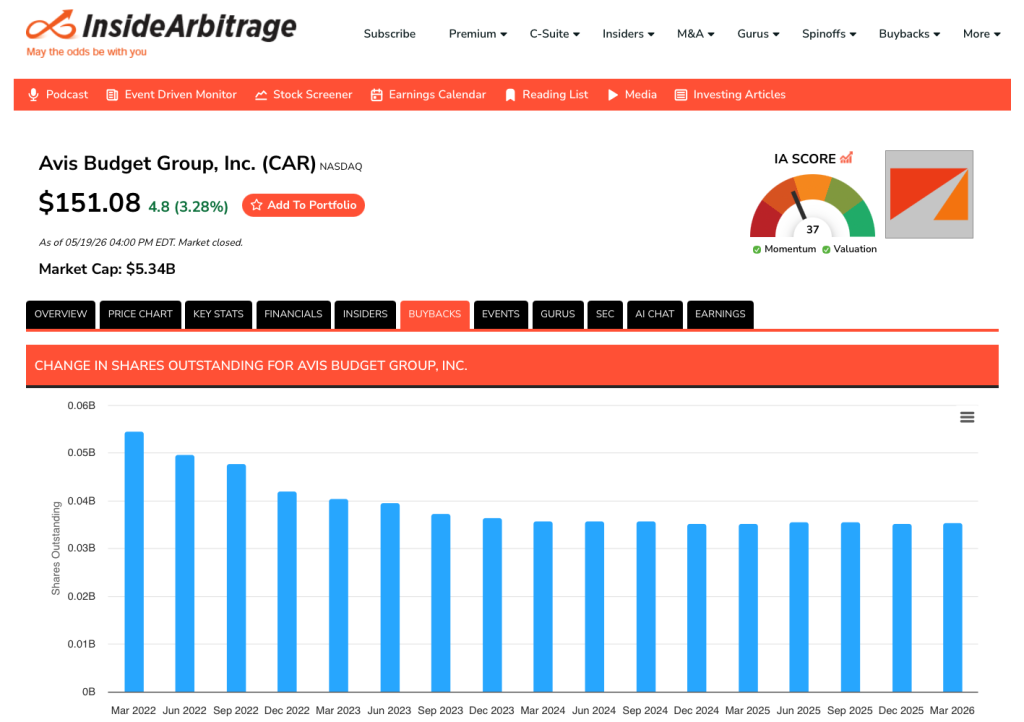
Task: Click the Subscribe link
Action: (389, 34)
